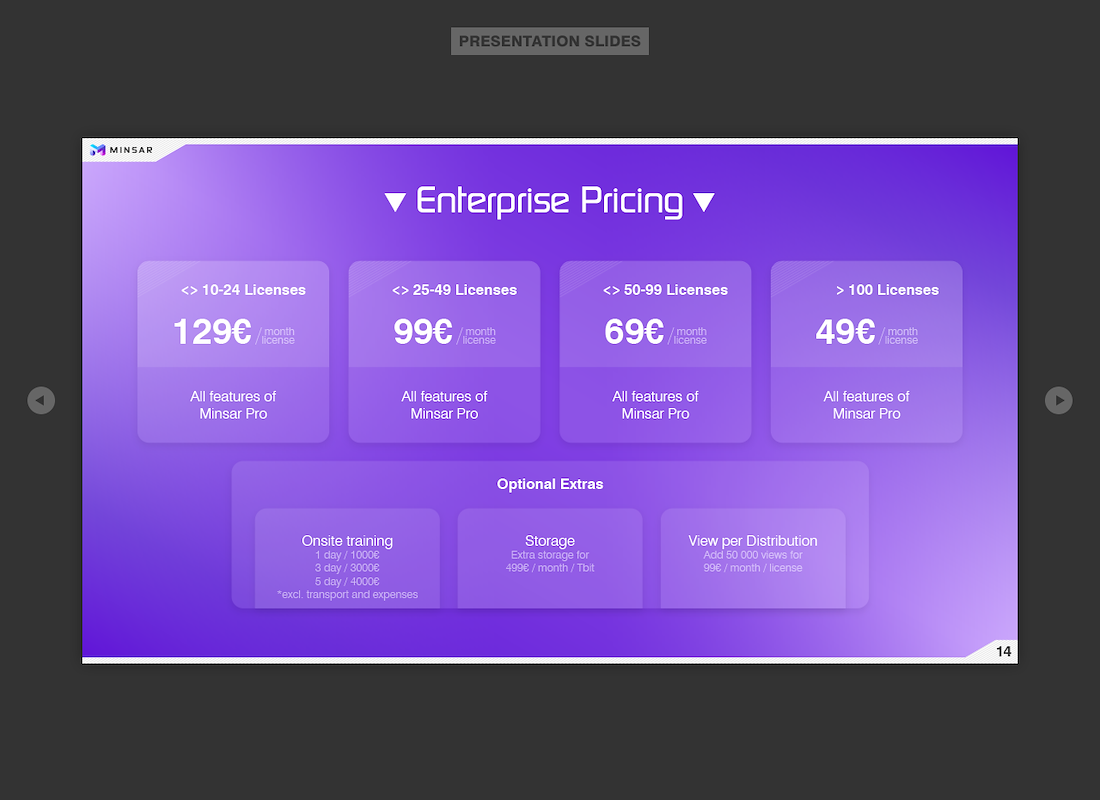Select the 10-24 Licenses pricing card header
Viewport: 1100px width, 800px height.
pos(243,290)
